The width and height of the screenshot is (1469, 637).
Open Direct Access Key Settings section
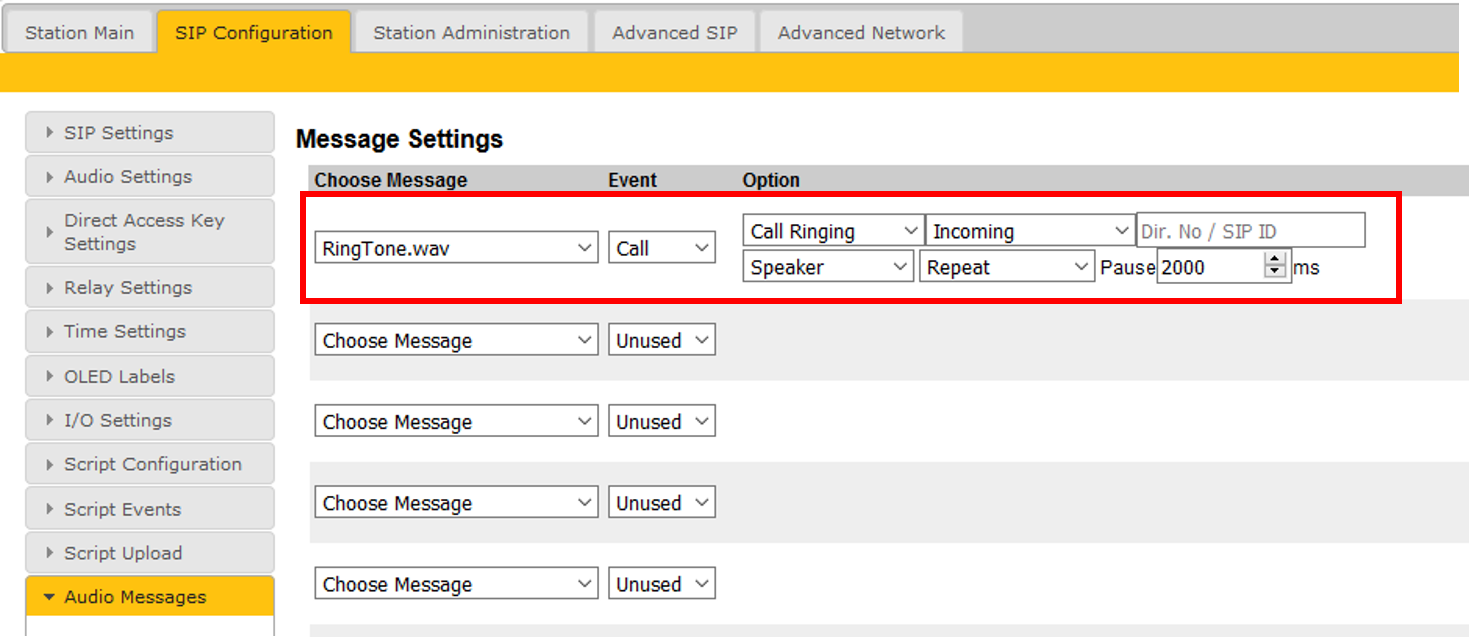pyautogui.click(x=149, y=232)
